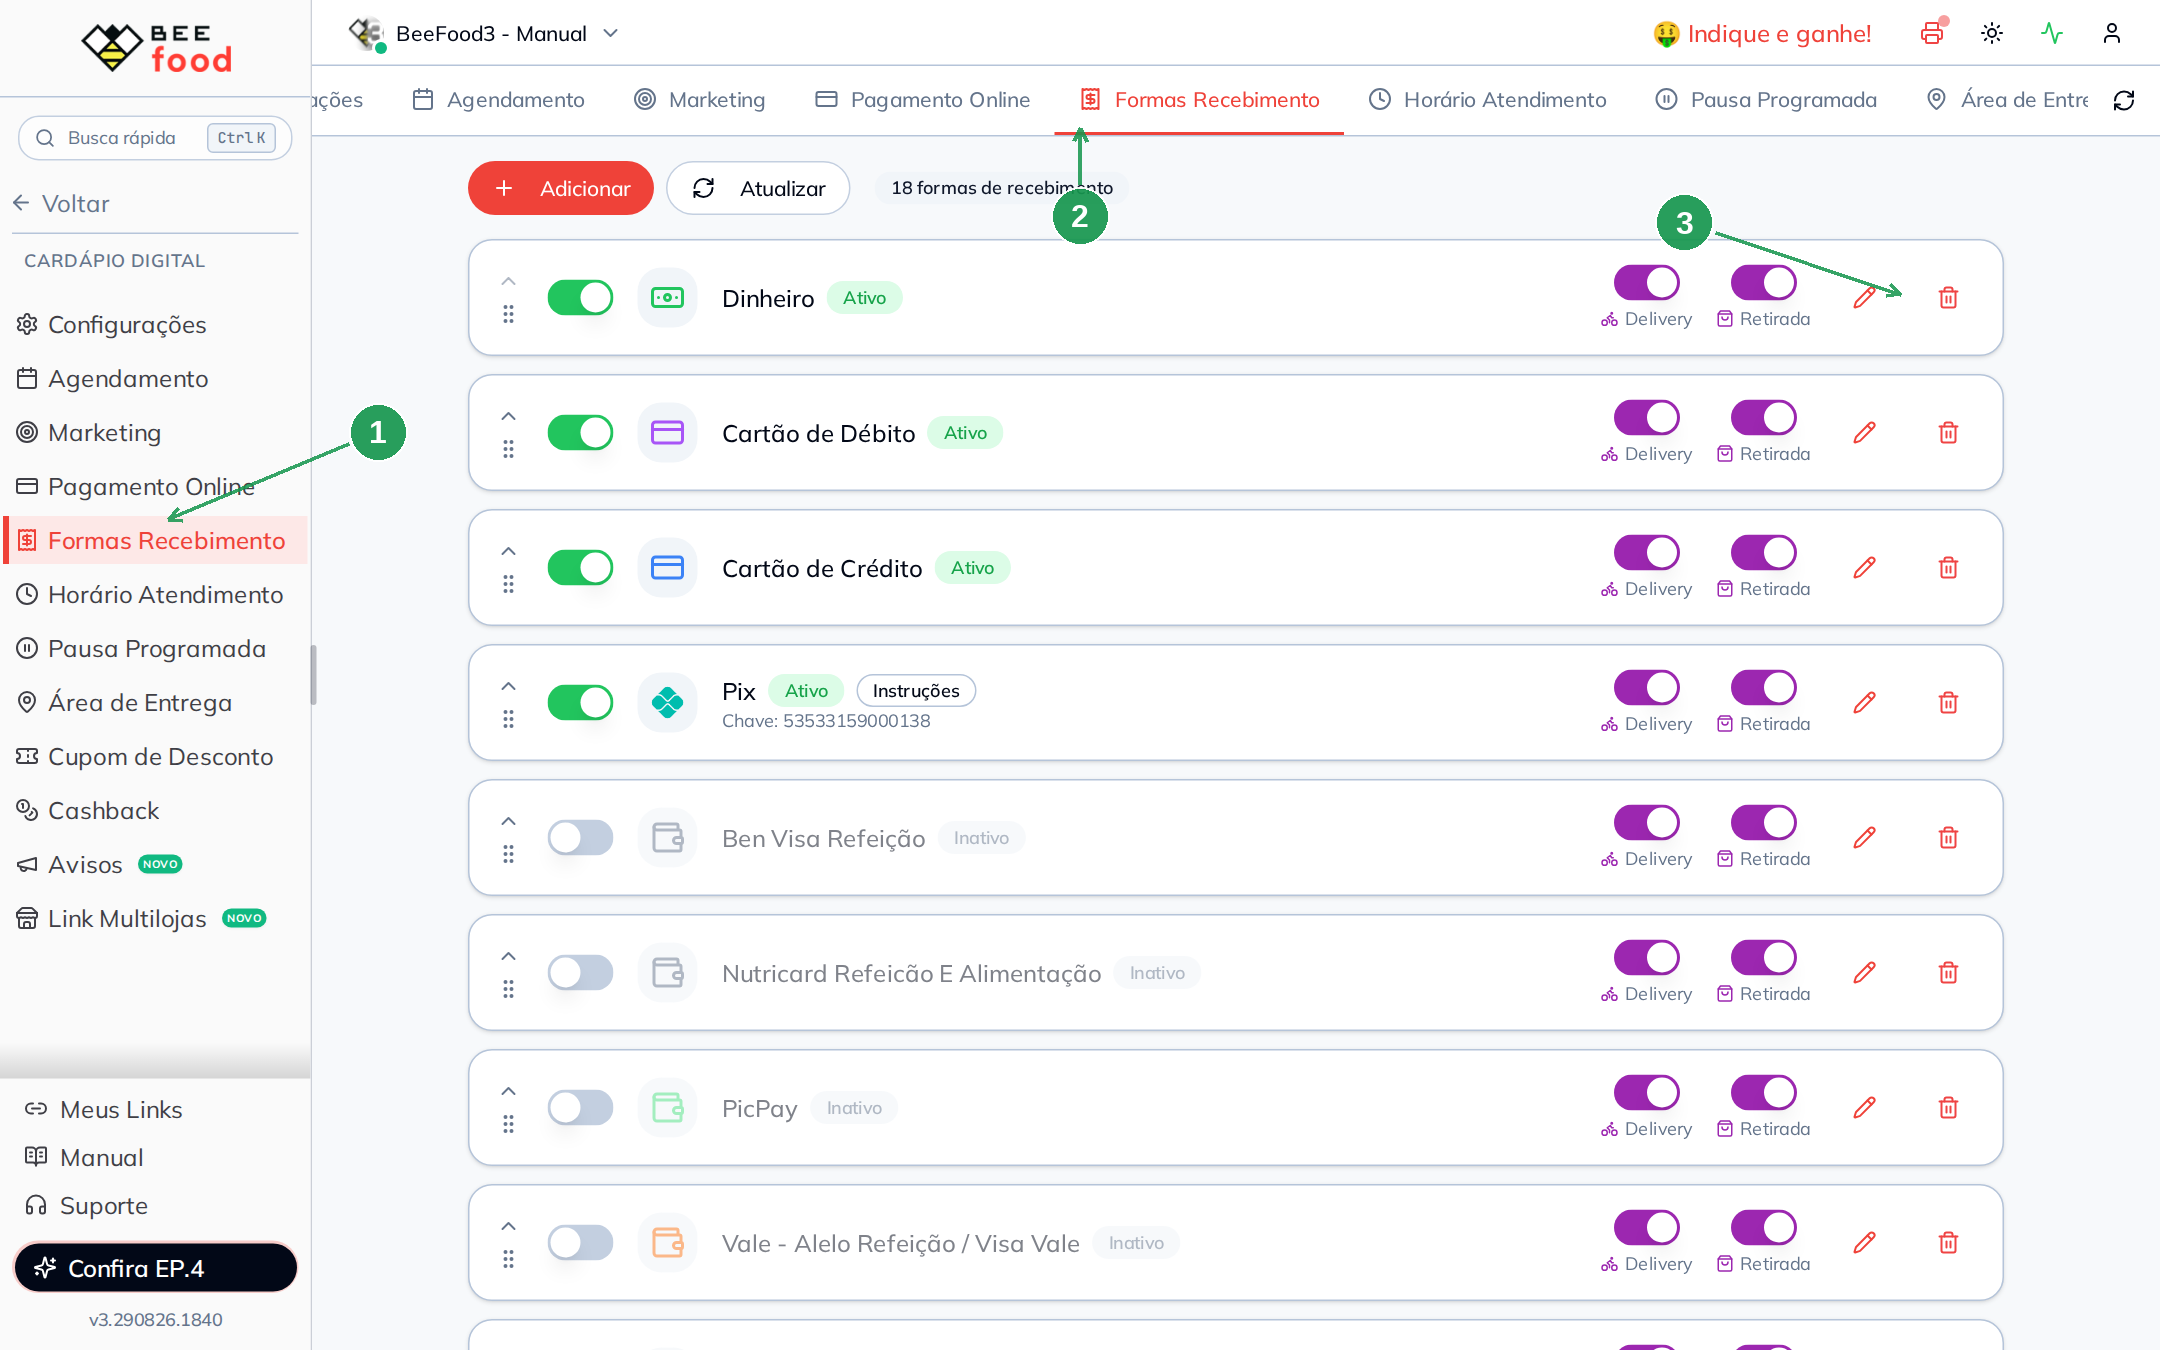Delete Cartão de Débito with trash icon
2160x1350 pixels.
click(x=1948, y=433)
